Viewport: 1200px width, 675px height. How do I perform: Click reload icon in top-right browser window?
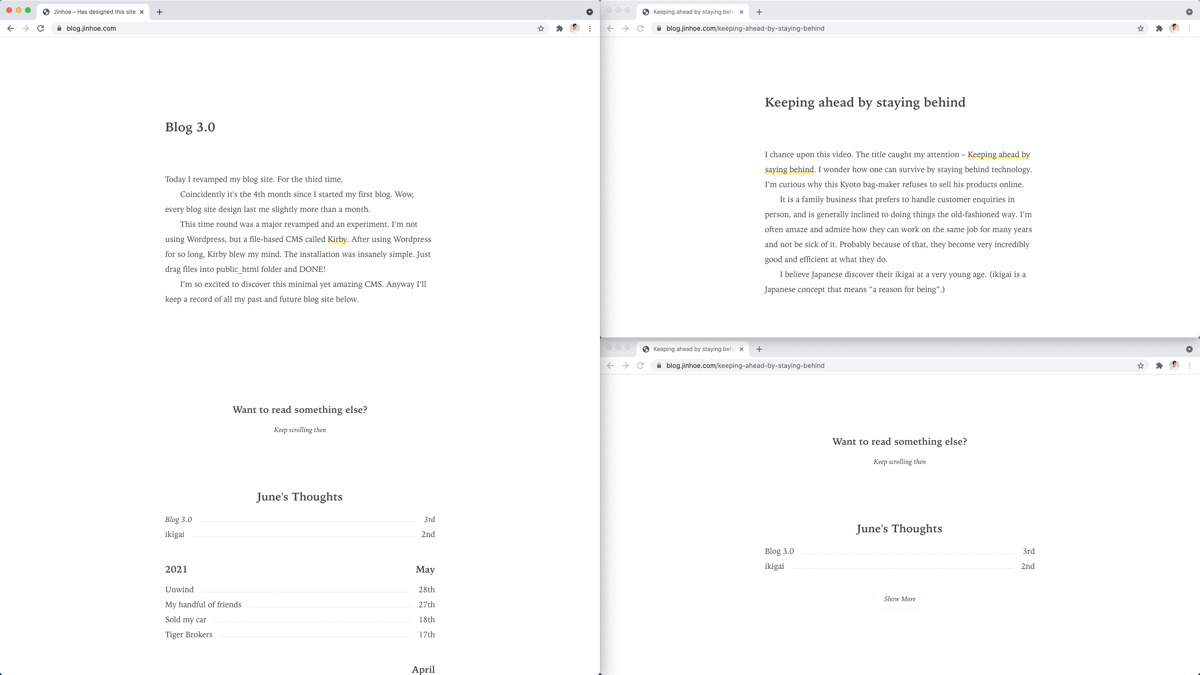click(x=641, y=28)
